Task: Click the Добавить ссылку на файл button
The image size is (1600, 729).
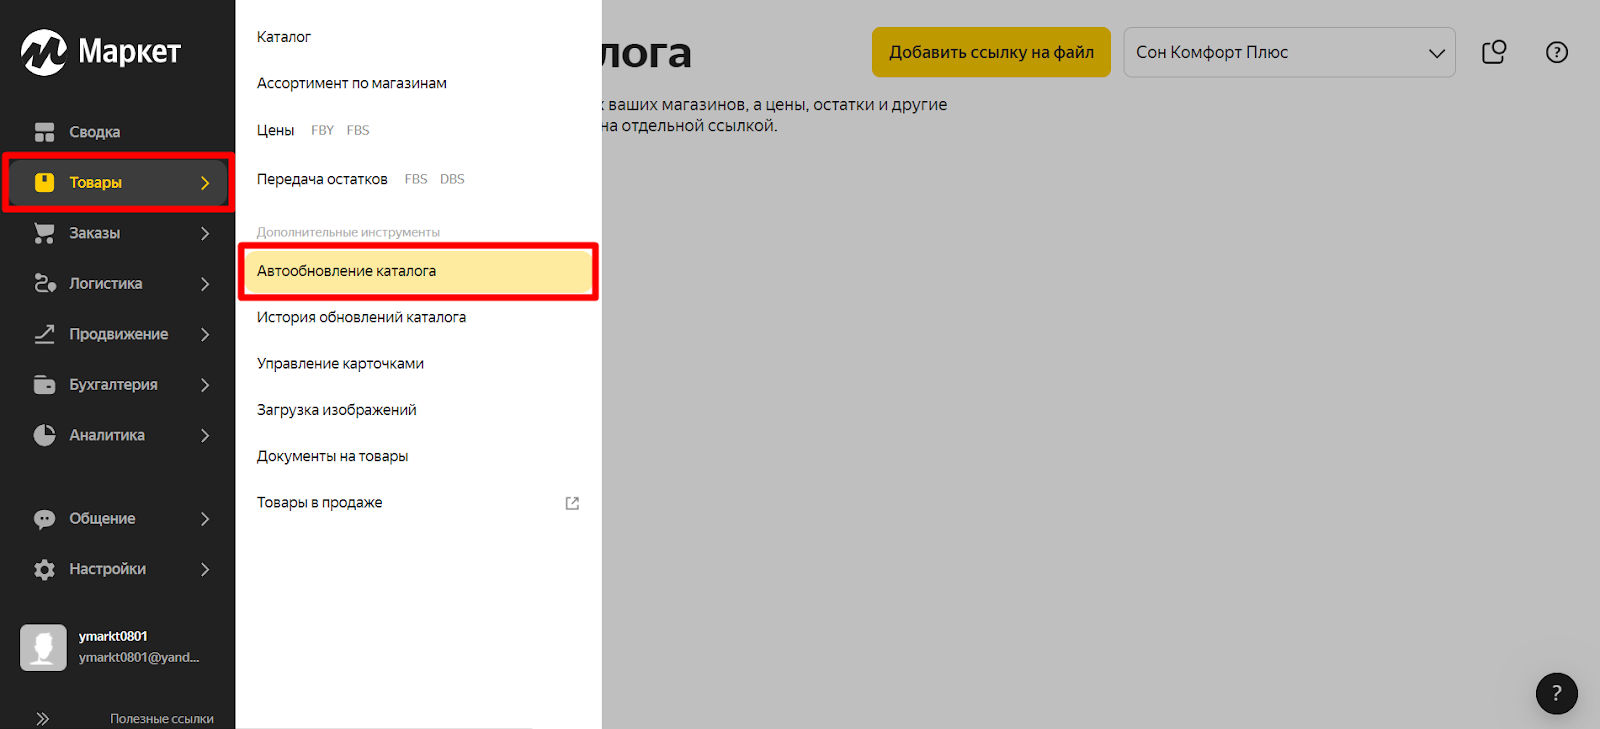Action: [991, 52]
